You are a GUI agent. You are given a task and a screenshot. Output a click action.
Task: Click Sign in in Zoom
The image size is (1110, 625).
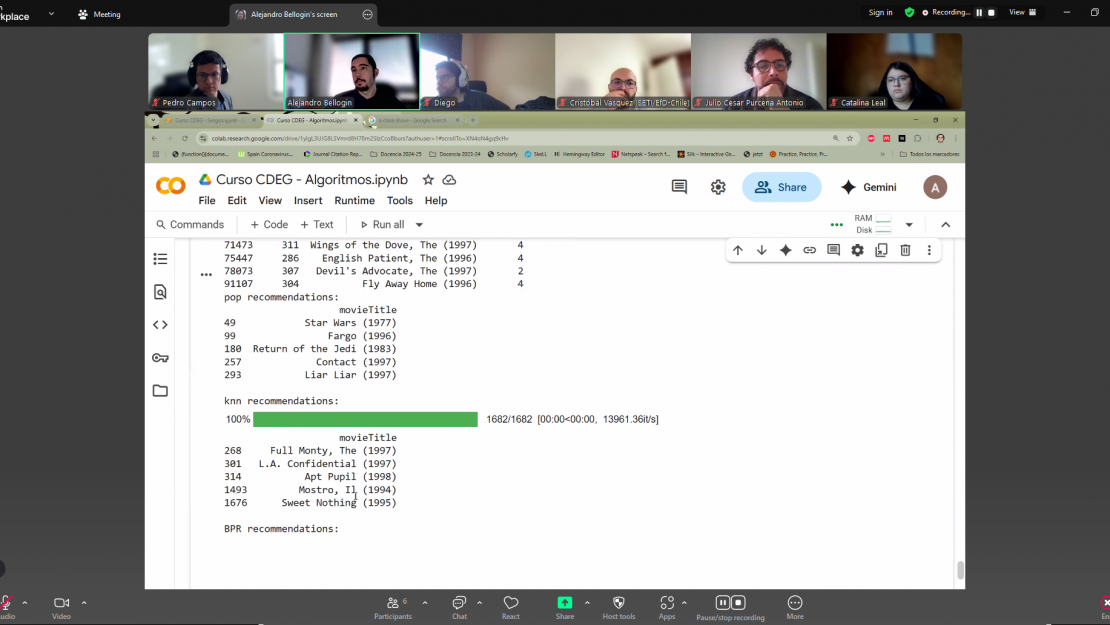coord(880,13)
